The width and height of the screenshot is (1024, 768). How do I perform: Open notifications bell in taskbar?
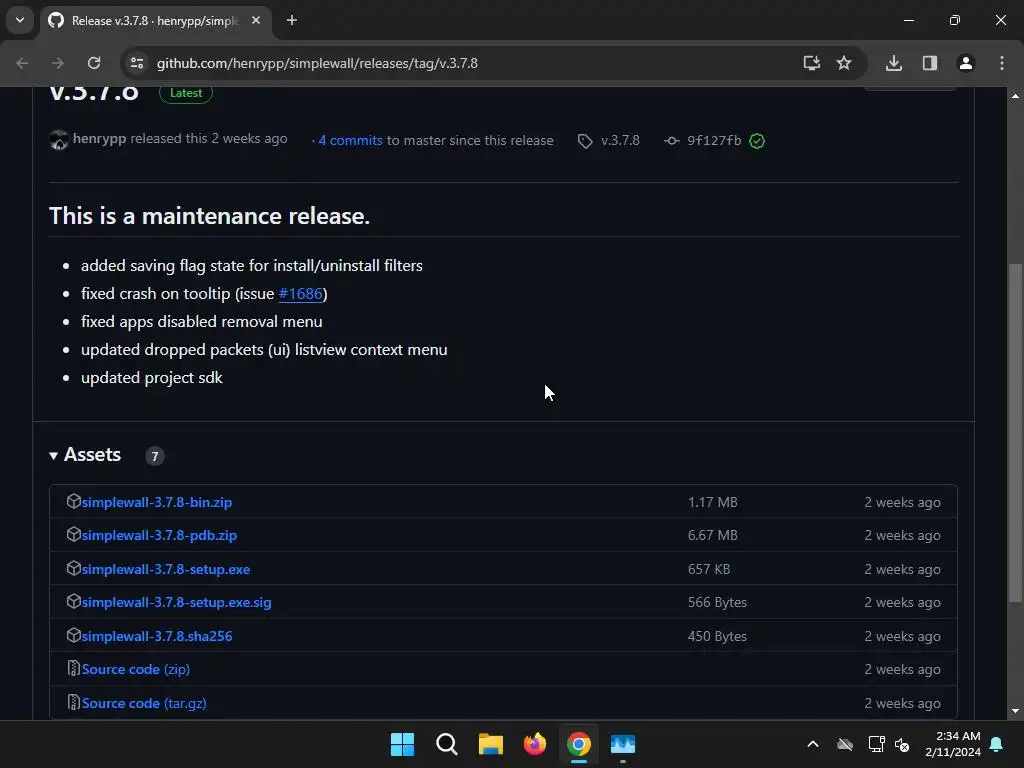click(x=997, y=744)
